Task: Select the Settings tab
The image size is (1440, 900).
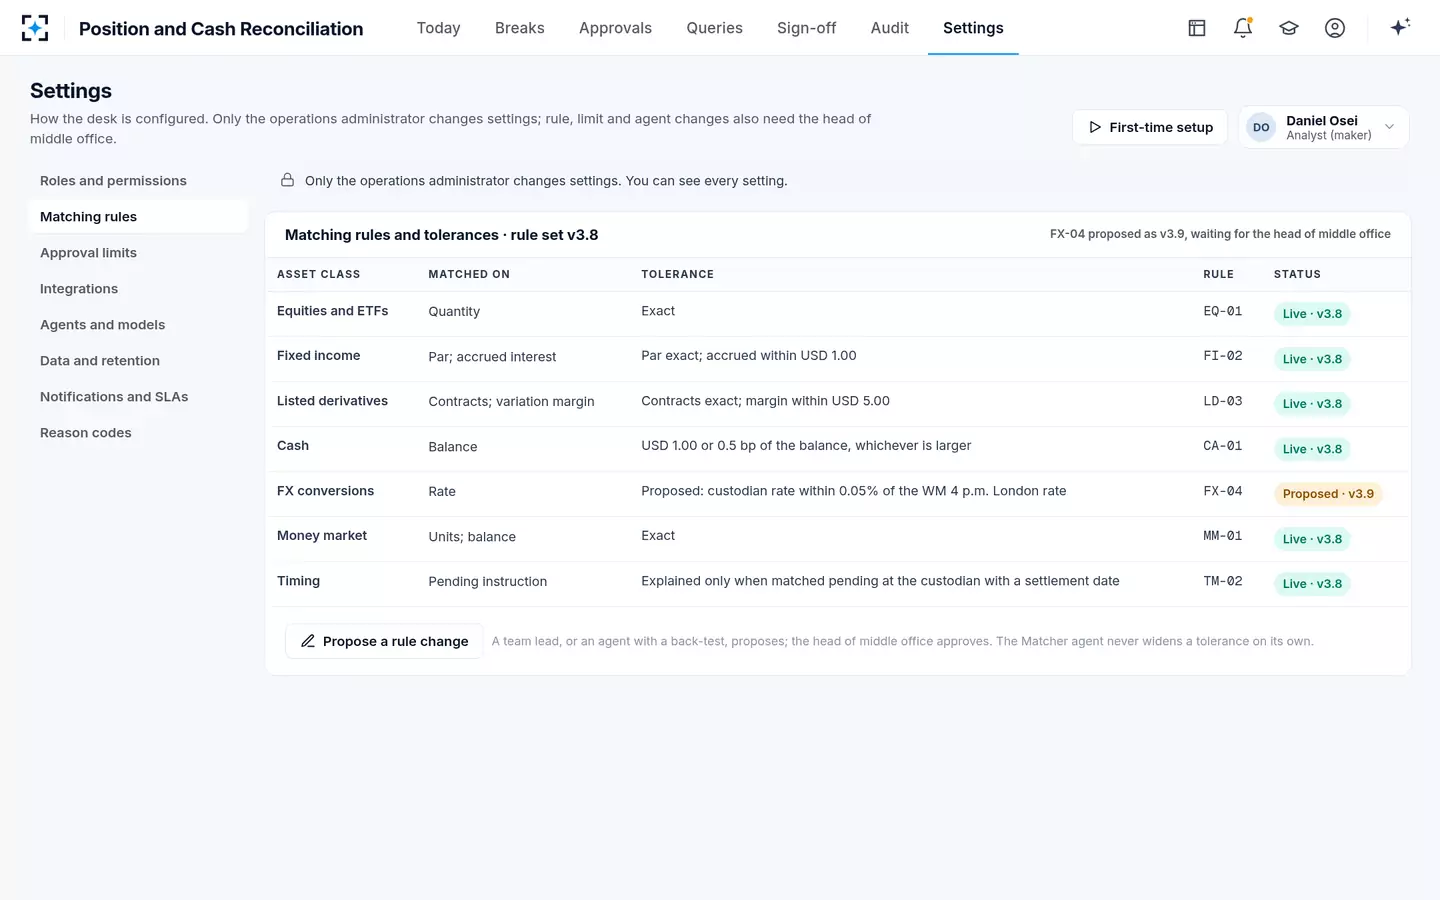Action: coord(973,28)
